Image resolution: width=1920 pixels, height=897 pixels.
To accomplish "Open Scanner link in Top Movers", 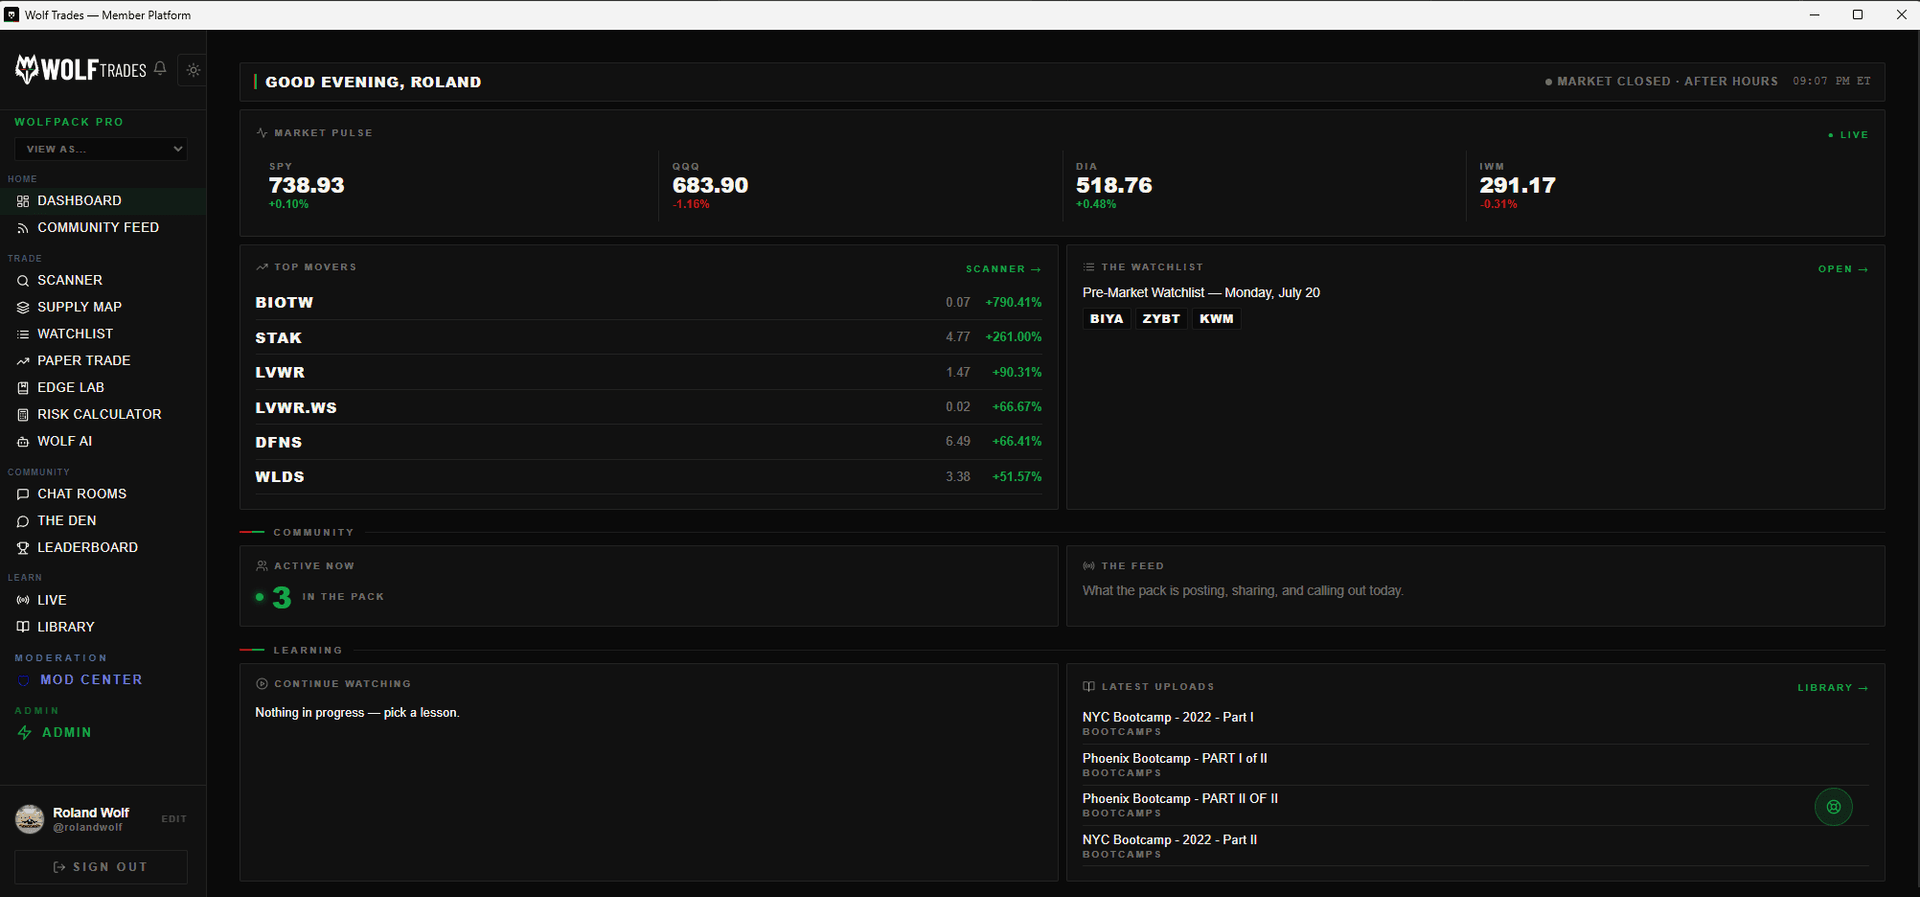I will [x=1003, y=269].
